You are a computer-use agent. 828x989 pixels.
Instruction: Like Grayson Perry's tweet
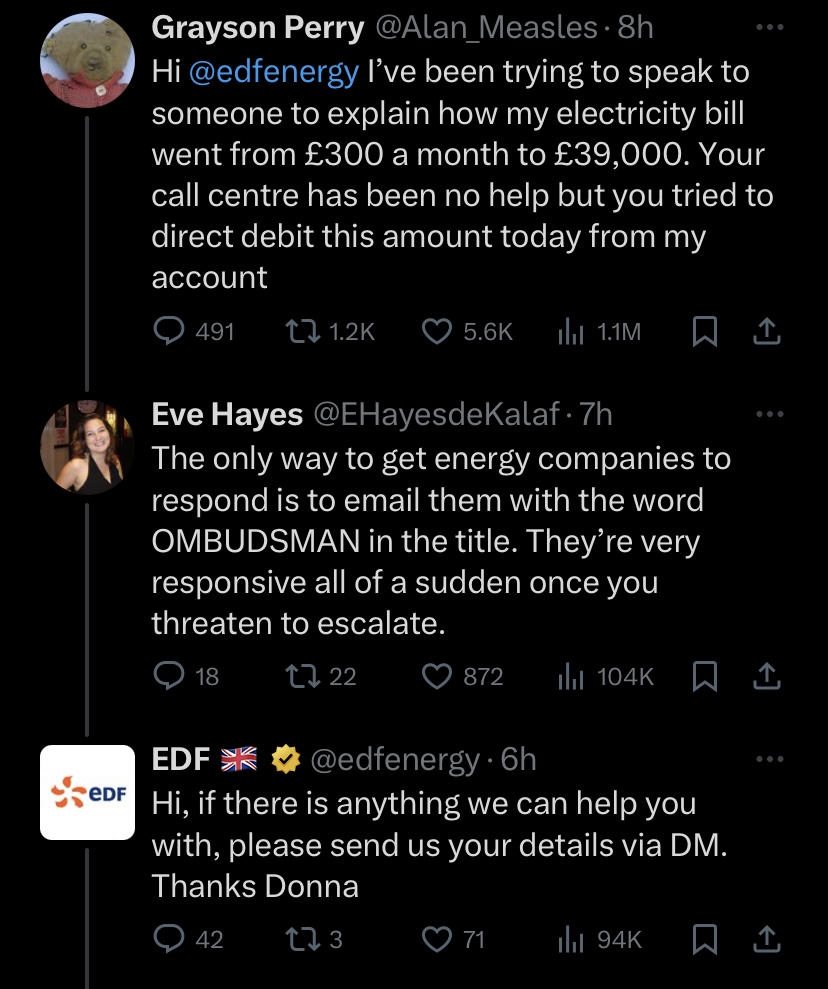tap(437, 331)
